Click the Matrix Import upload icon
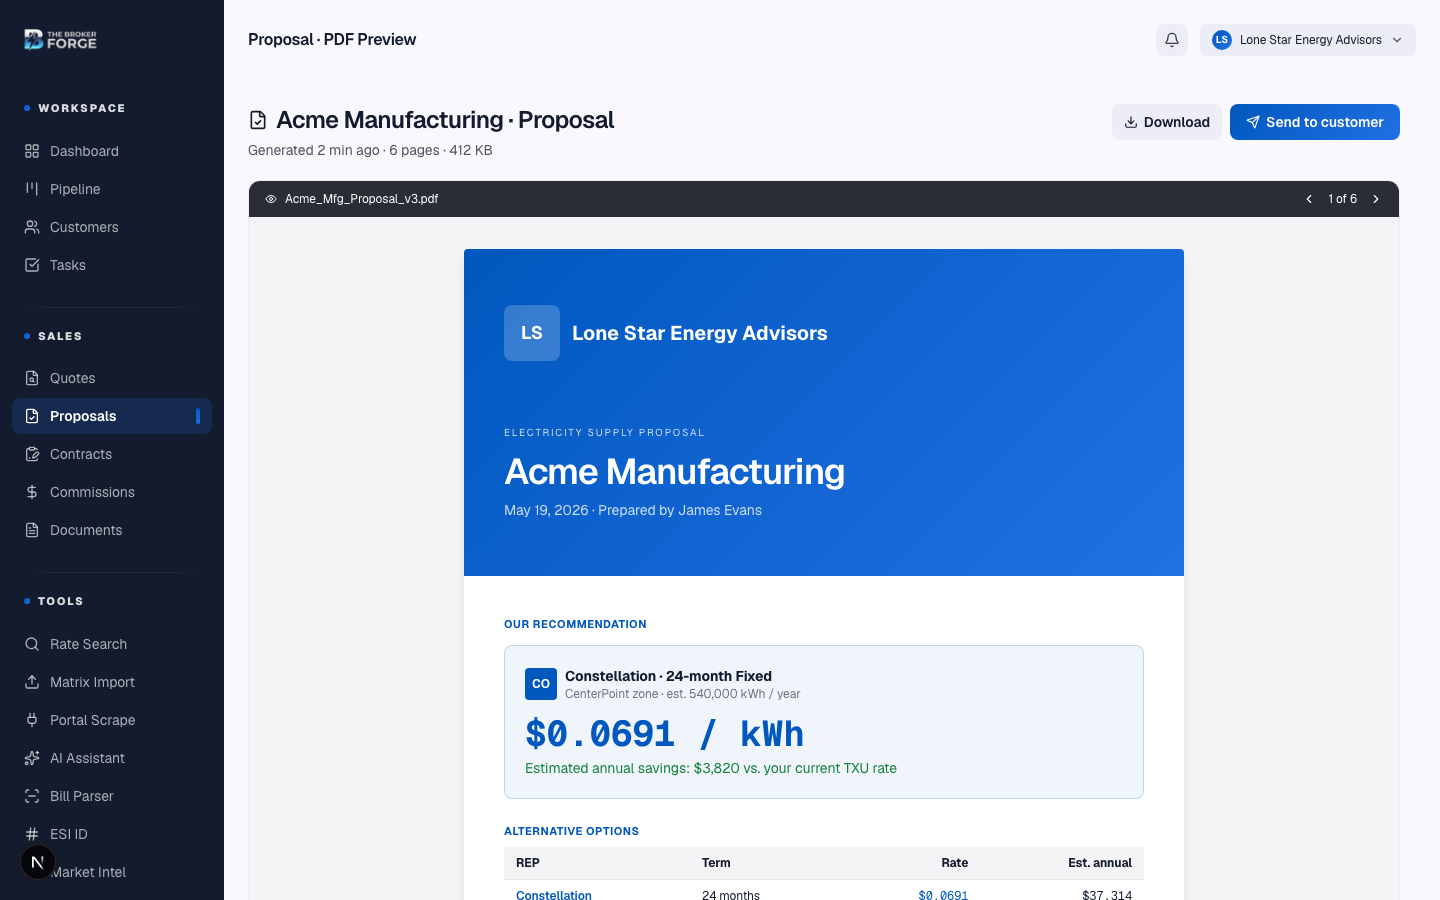The width and height of the screenshot is (1440, 900). tap(32, 682)
